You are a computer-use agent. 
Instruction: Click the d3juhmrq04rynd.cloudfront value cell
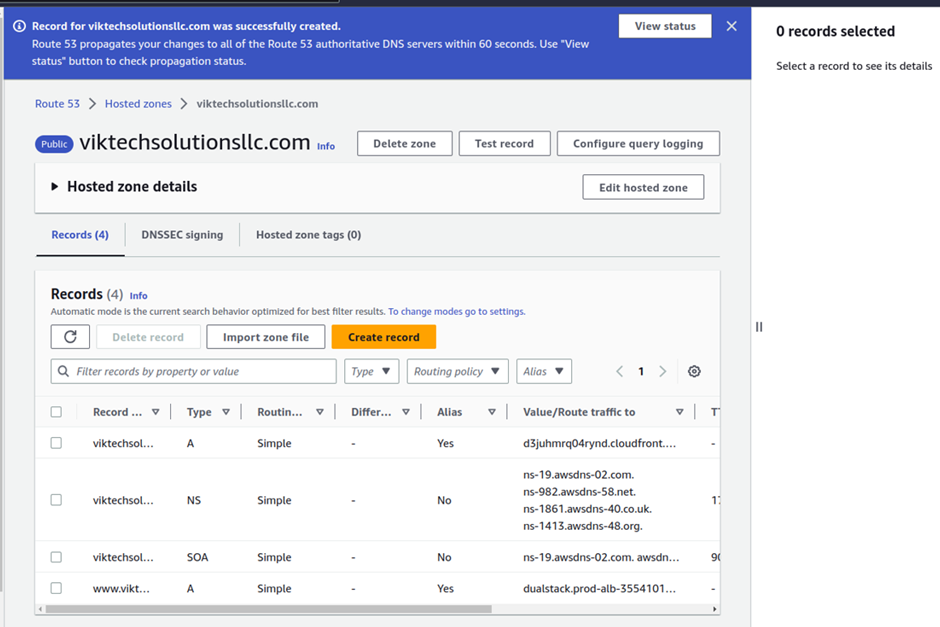point(599,443)
